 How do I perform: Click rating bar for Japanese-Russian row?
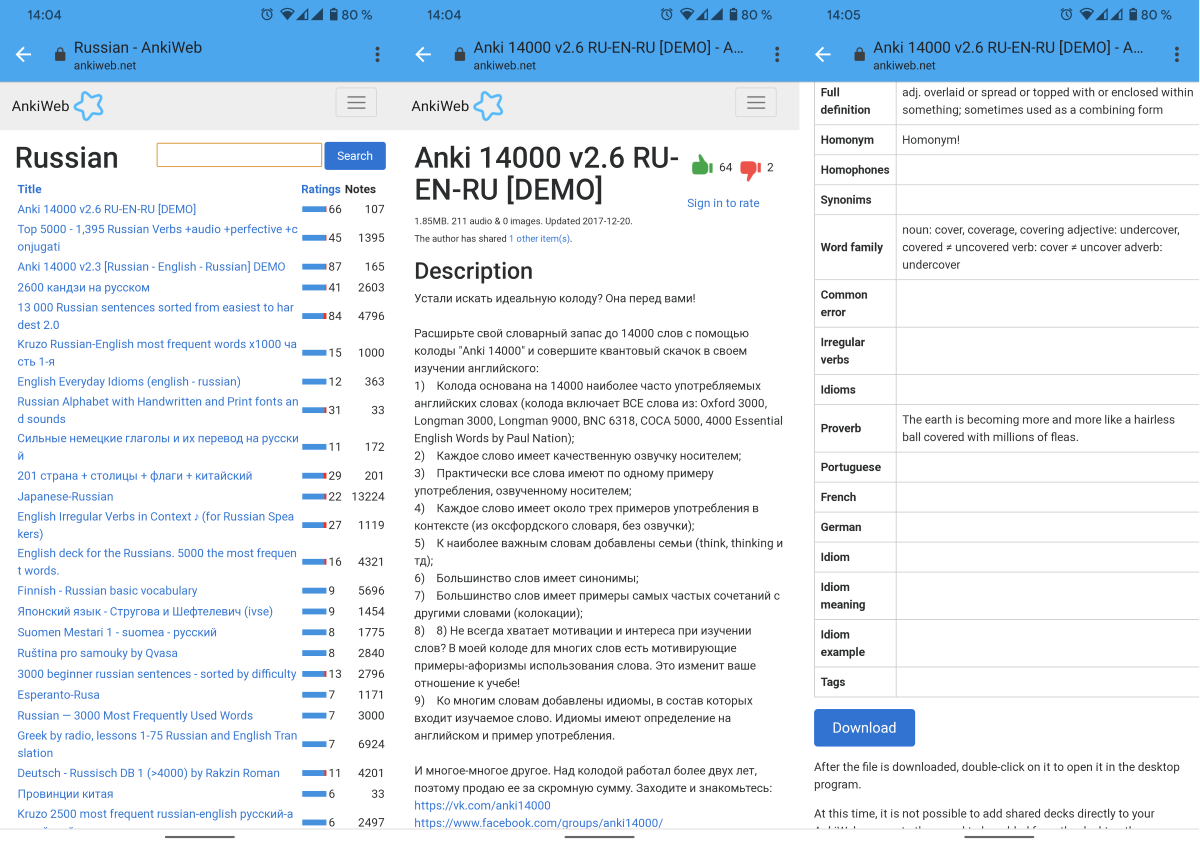(314, 497)
